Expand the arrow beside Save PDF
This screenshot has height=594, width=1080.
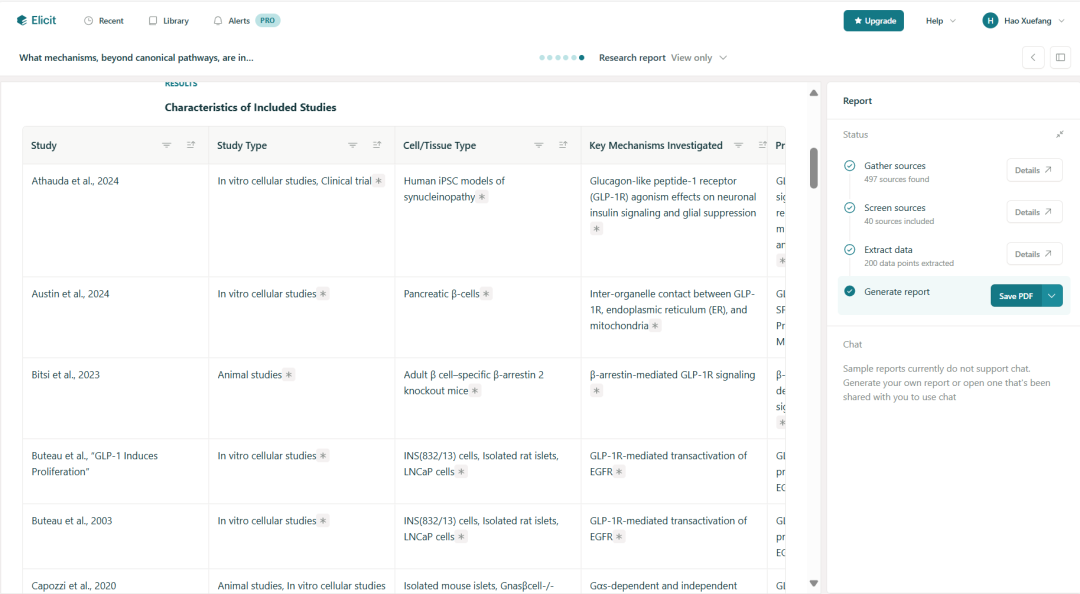coord(1052,296)
